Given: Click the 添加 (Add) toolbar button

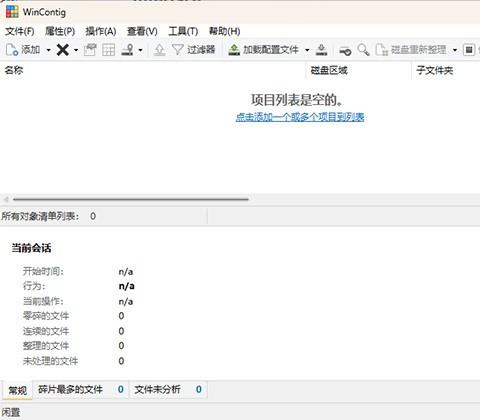Looking at the screenshot, I should [23, 50].
